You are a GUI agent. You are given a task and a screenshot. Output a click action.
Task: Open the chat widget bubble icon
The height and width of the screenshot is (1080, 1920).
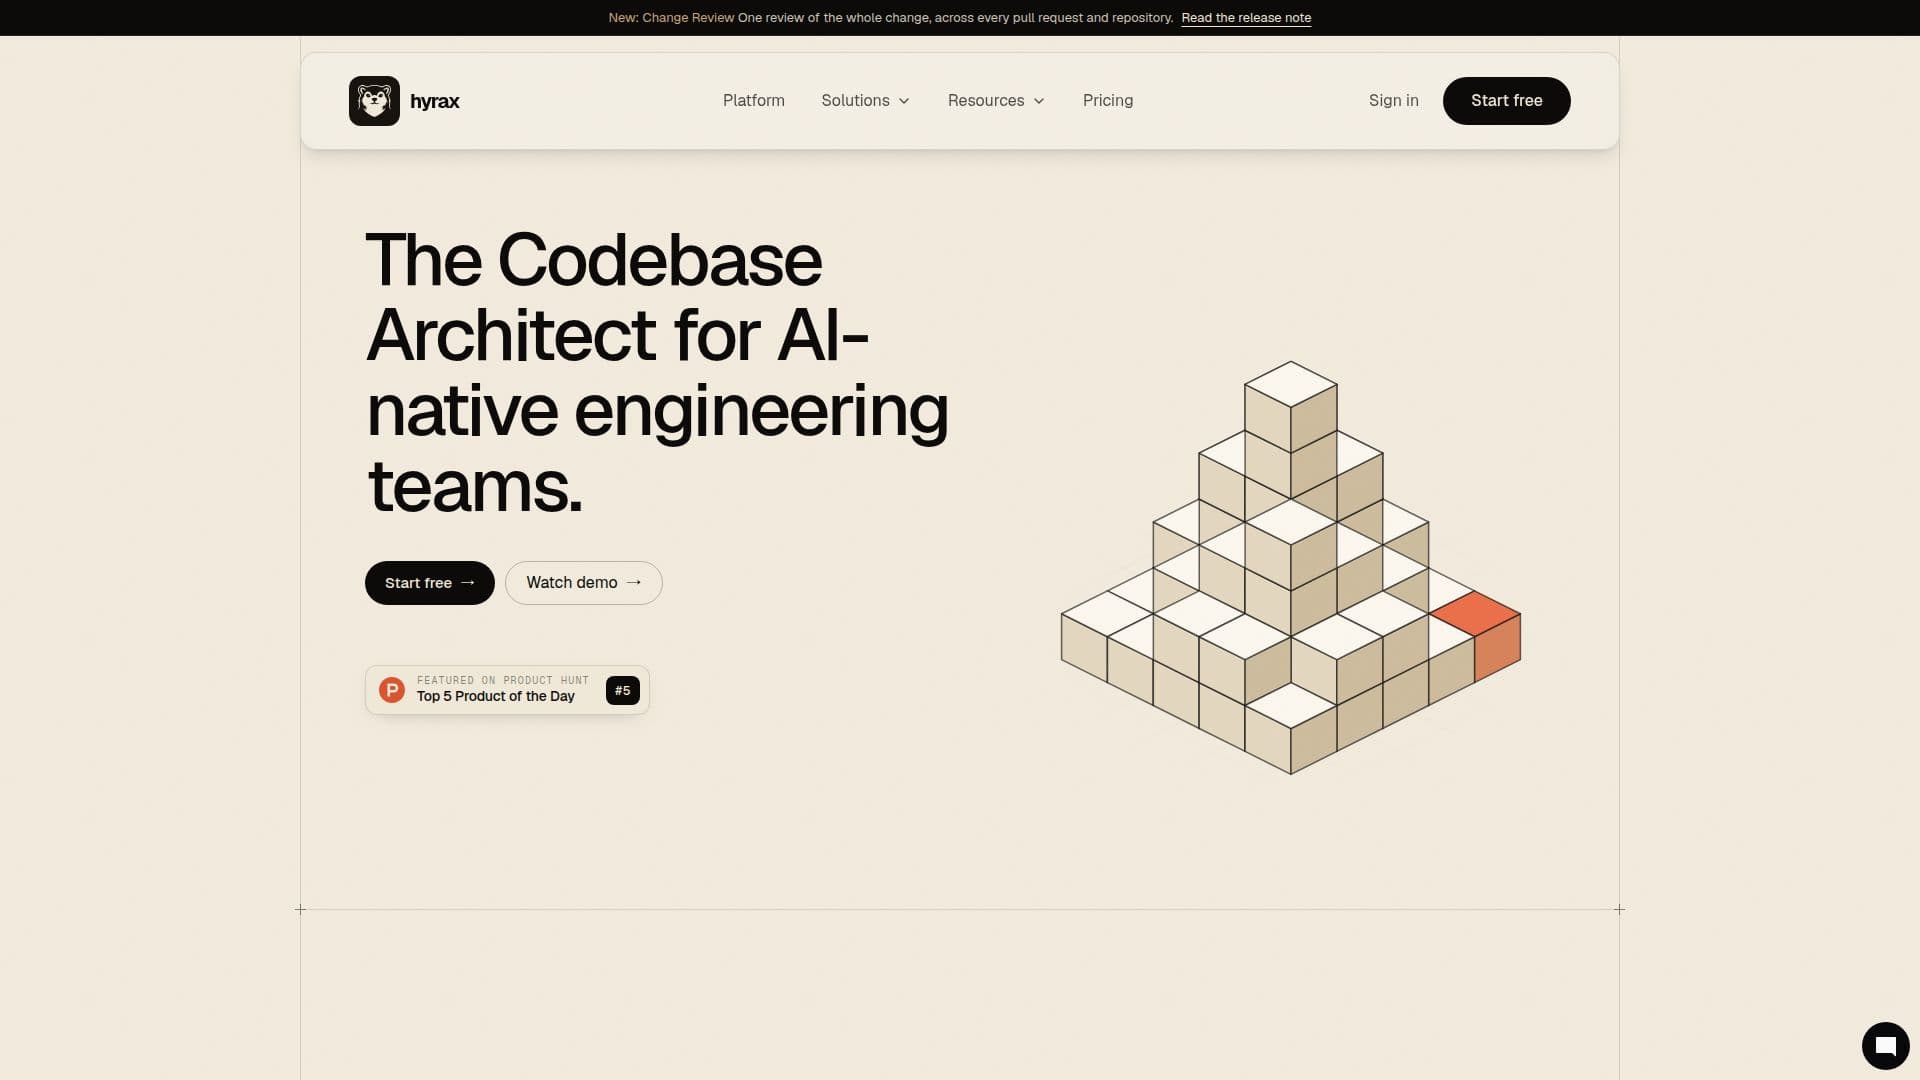(x=1885, y=1046)
